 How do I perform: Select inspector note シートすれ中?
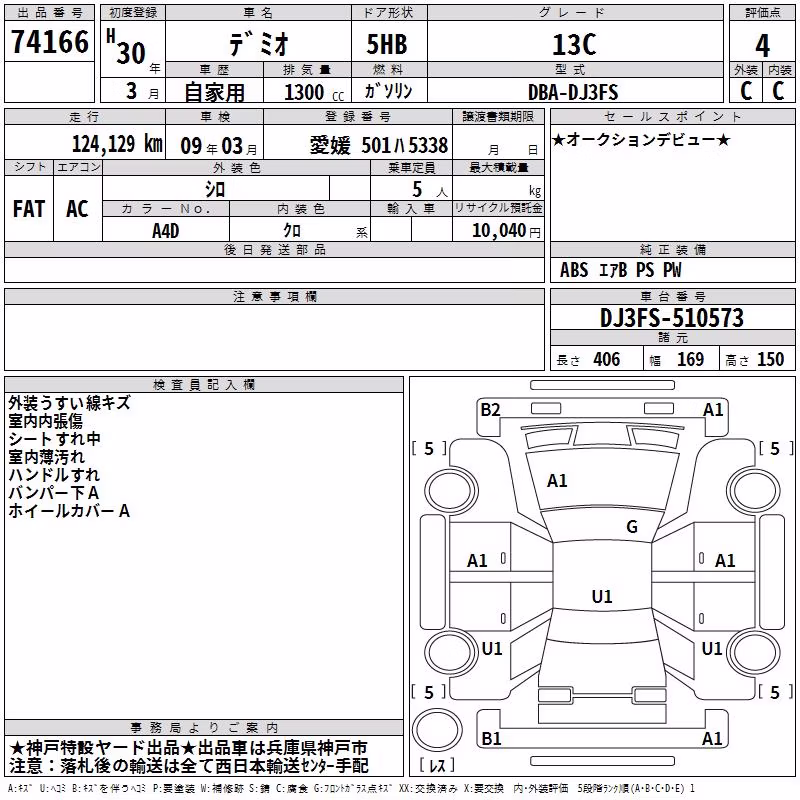click(54, 439)
